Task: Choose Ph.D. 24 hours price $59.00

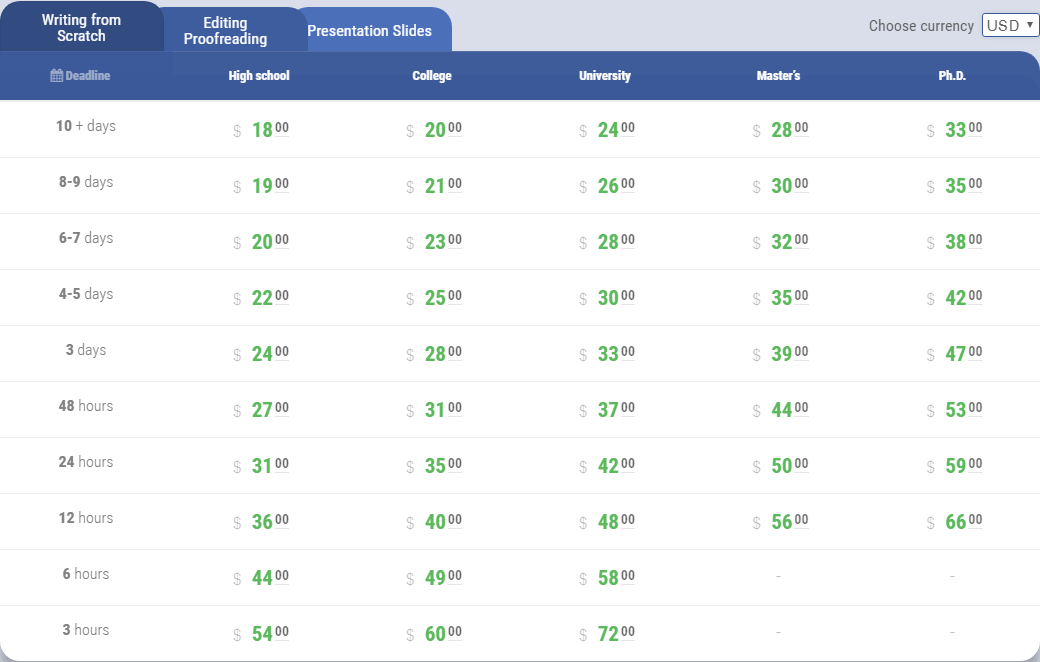Action: [x=954, y=465]
